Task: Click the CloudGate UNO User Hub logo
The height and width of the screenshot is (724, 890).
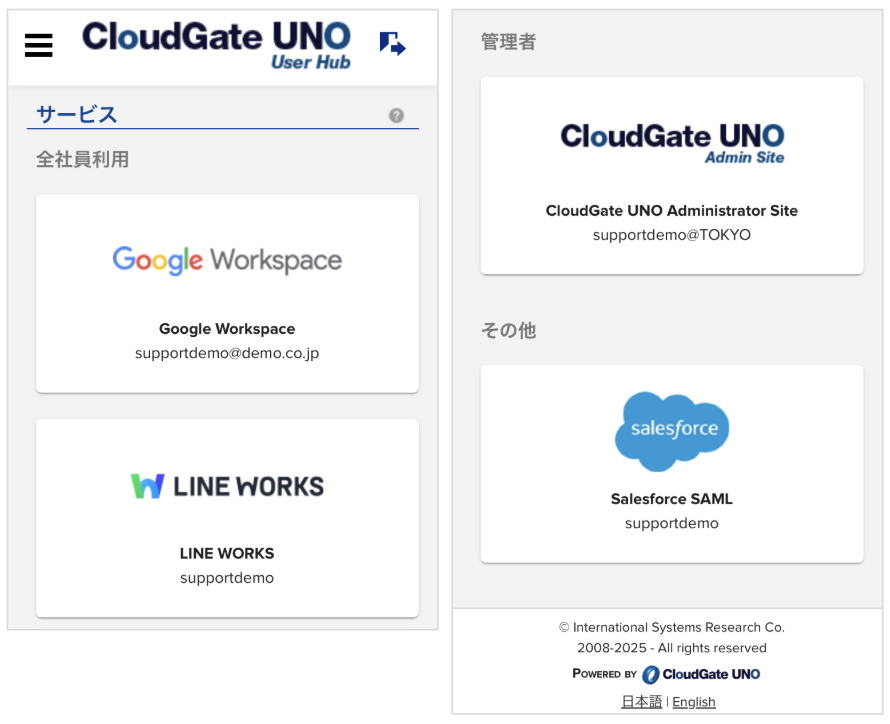Action: pyautogui.click(x=216, y=45)
